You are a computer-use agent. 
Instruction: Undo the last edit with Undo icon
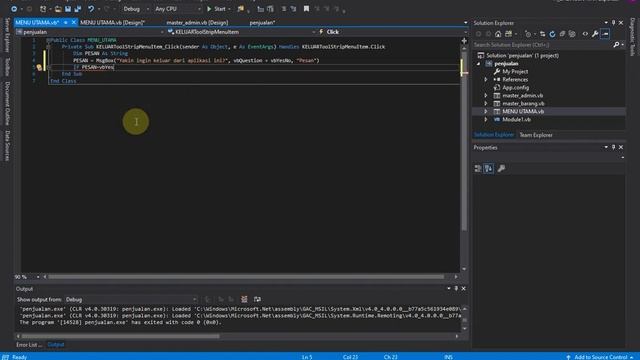(91, 9)
